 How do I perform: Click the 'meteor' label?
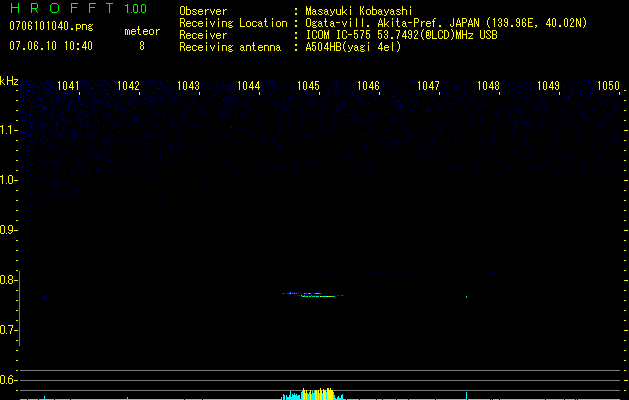pos(142,31)
